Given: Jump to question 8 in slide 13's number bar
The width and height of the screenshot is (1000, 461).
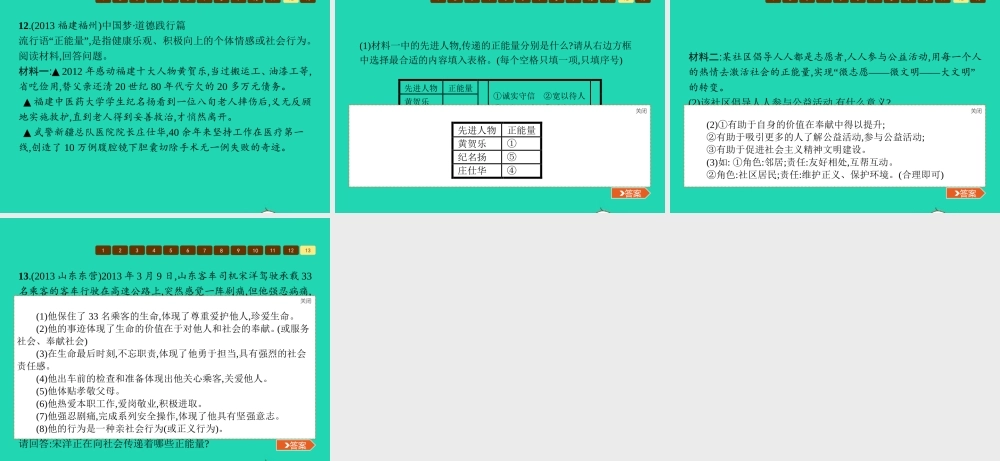Looking at the screenshot, I should pos(221,251).
